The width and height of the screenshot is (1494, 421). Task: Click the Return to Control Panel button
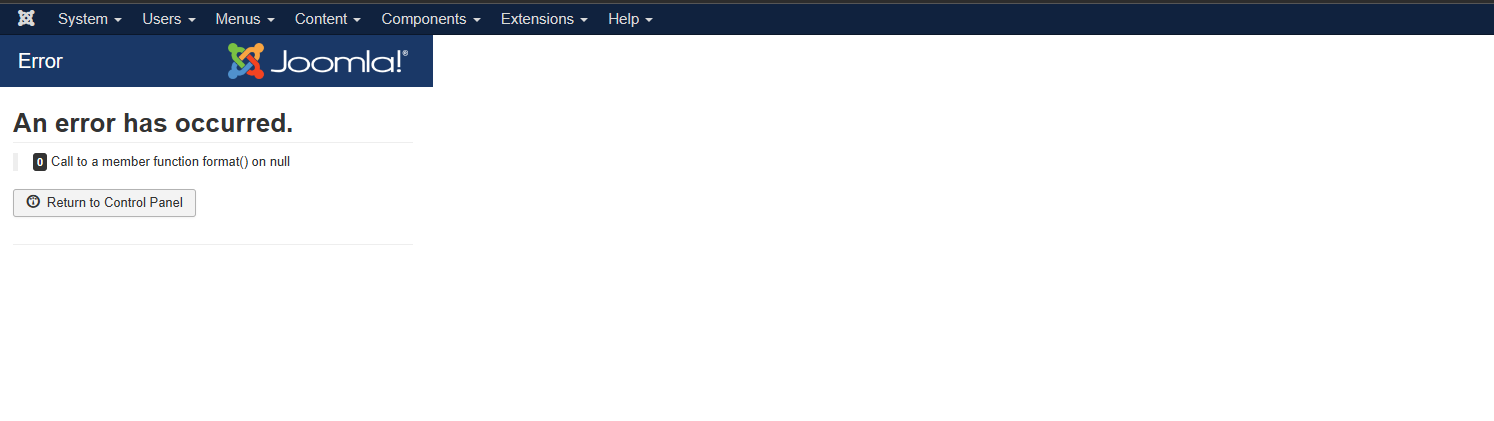coord(104,202)
